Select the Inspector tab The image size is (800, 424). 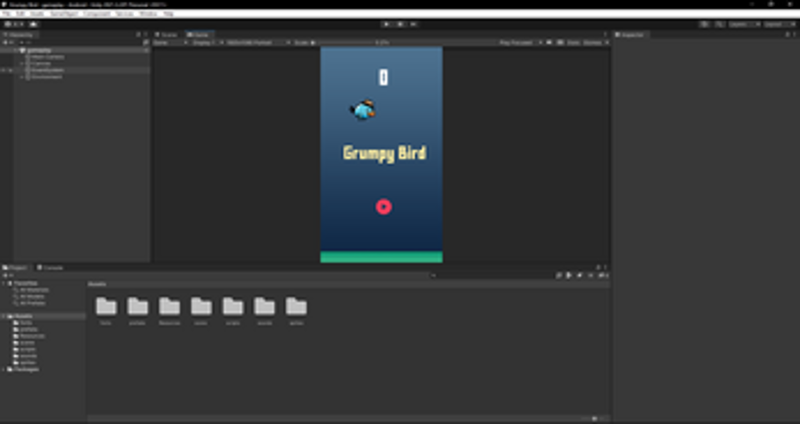tap(630, 35)
